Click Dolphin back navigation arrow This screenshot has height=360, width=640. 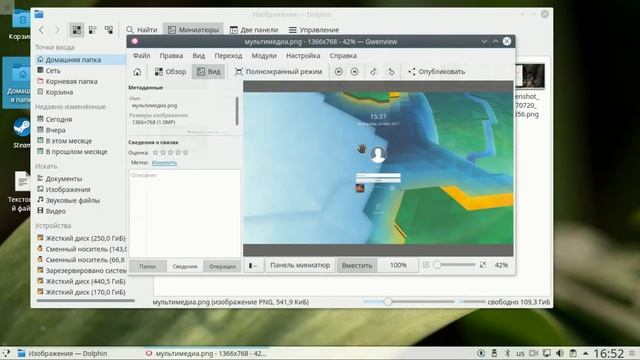coord(41,30)
